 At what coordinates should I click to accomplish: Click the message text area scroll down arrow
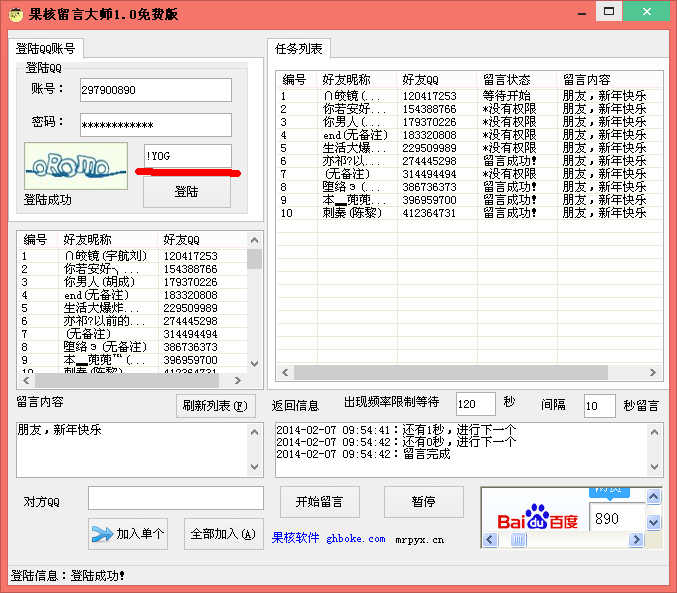[255, 466]
